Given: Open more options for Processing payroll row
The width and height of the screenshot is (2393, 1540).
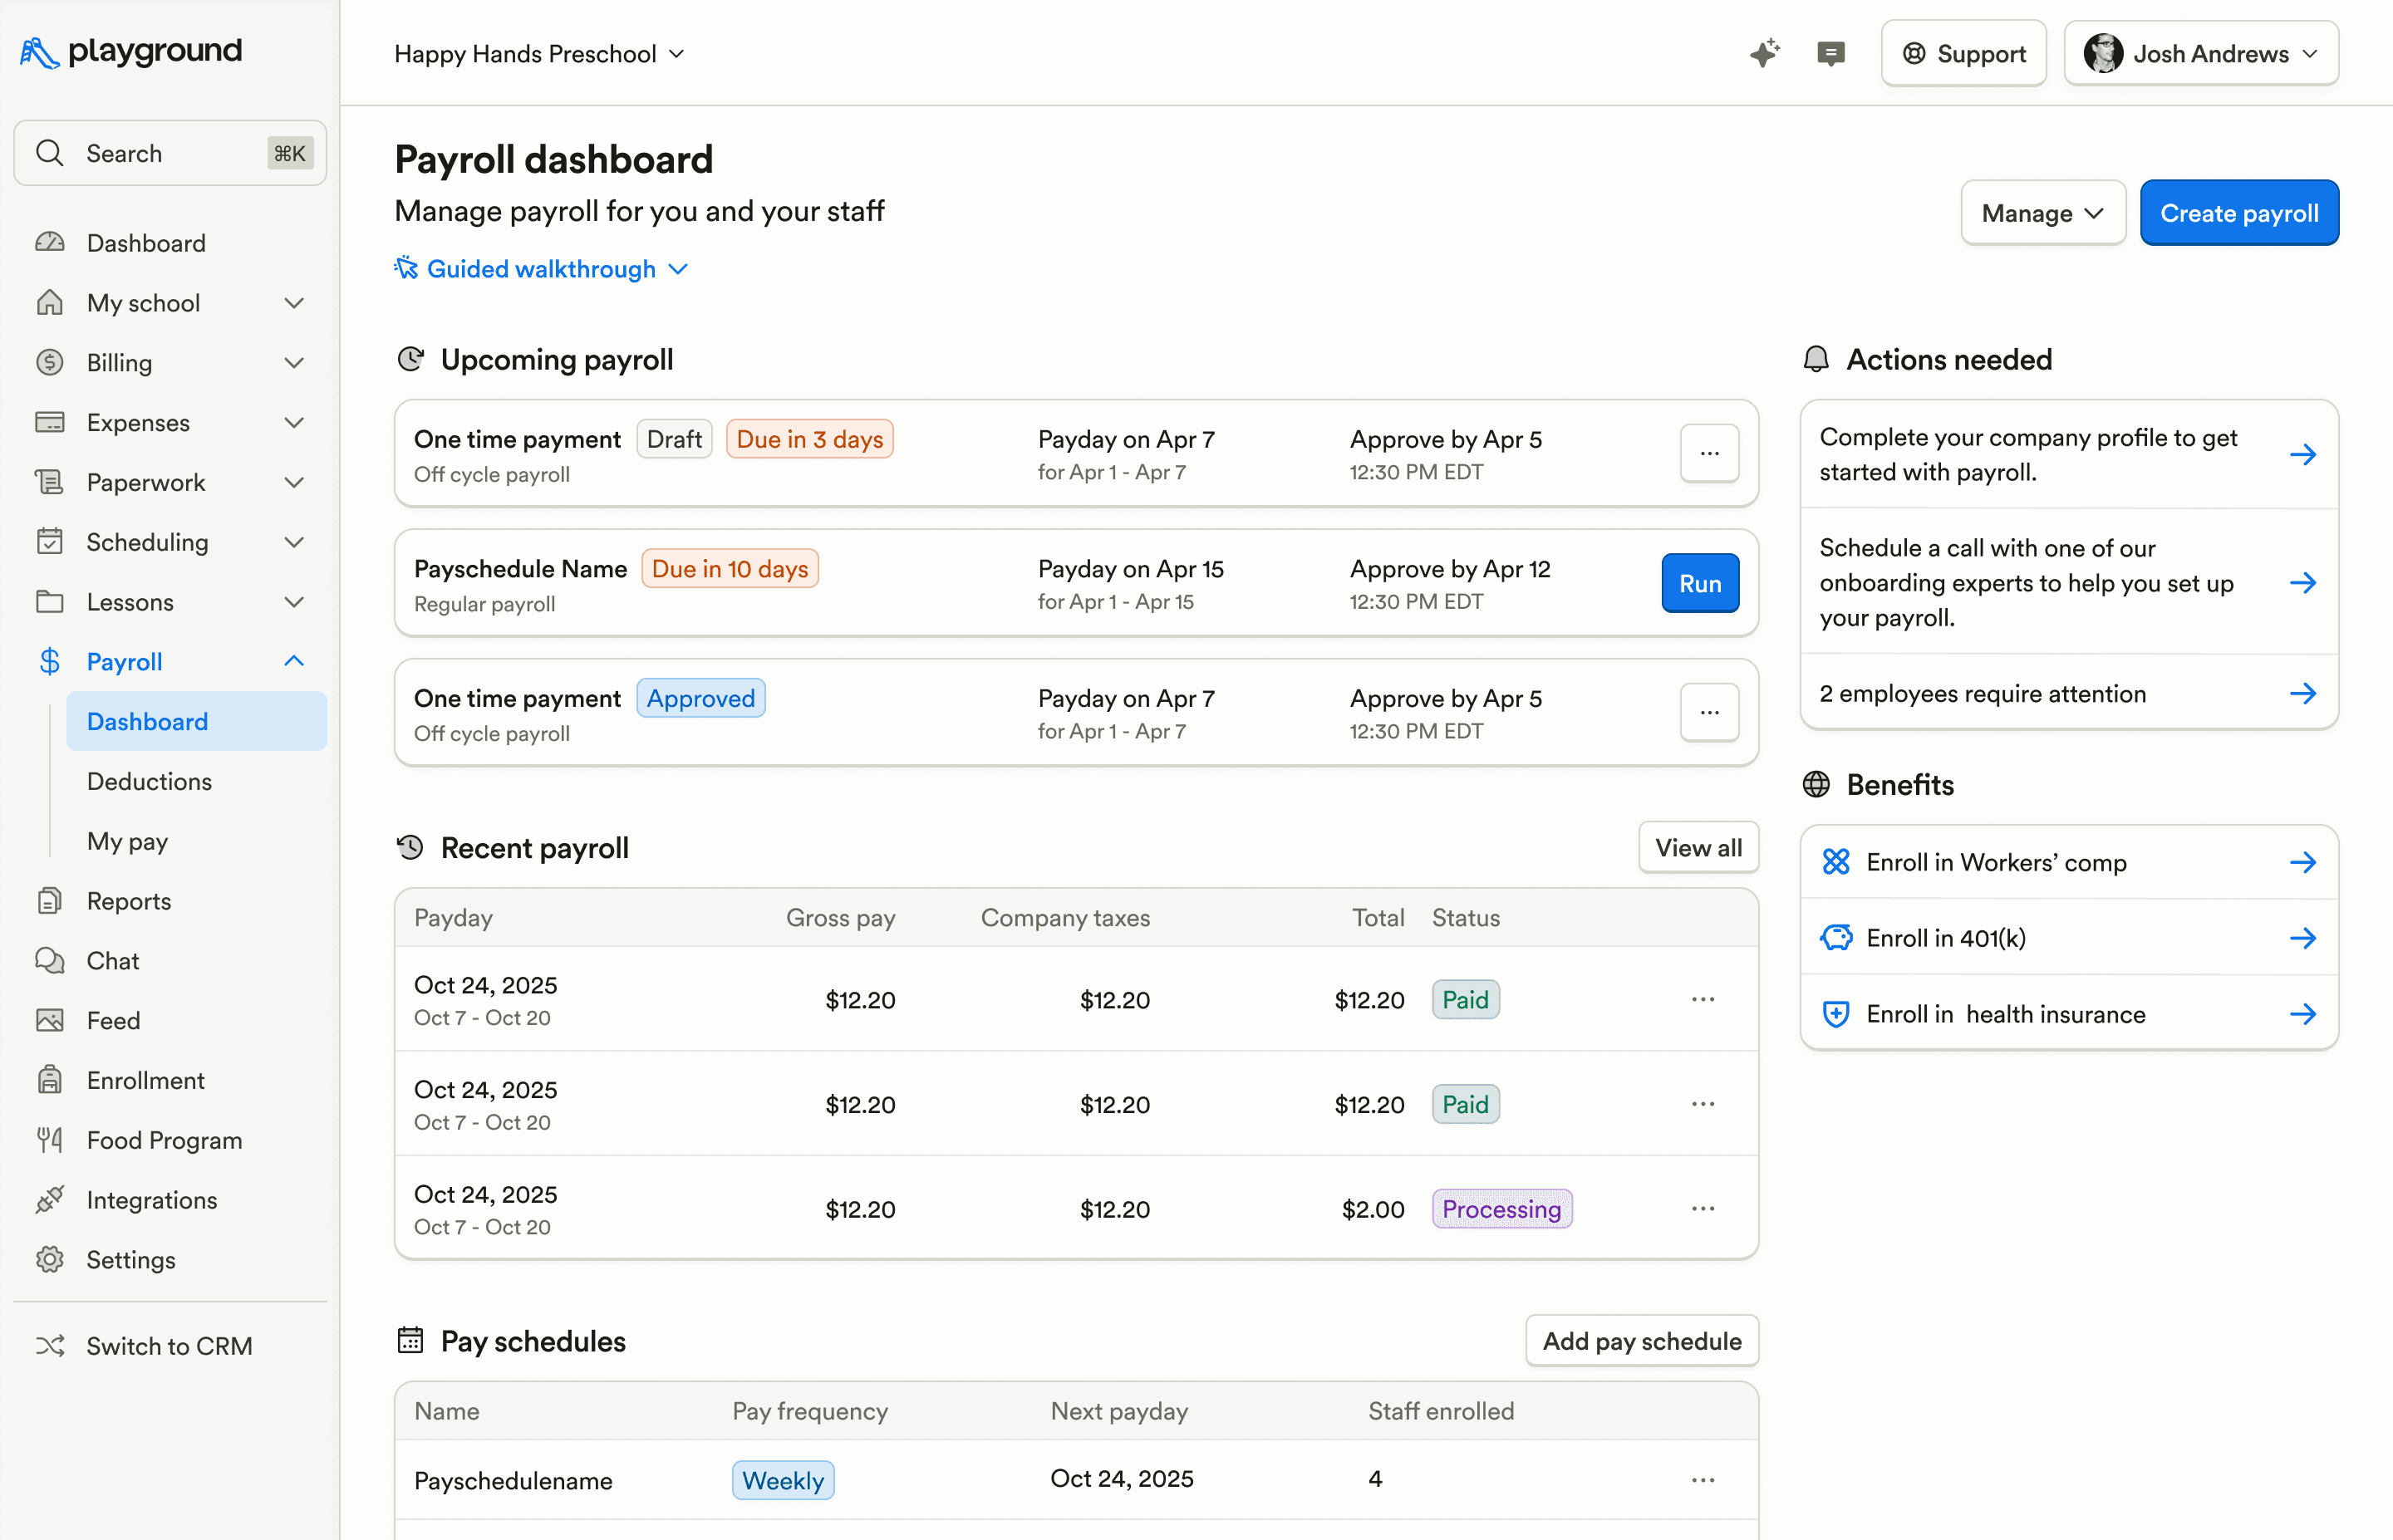Looking at the screenshot, I should click(1702, 1208).
